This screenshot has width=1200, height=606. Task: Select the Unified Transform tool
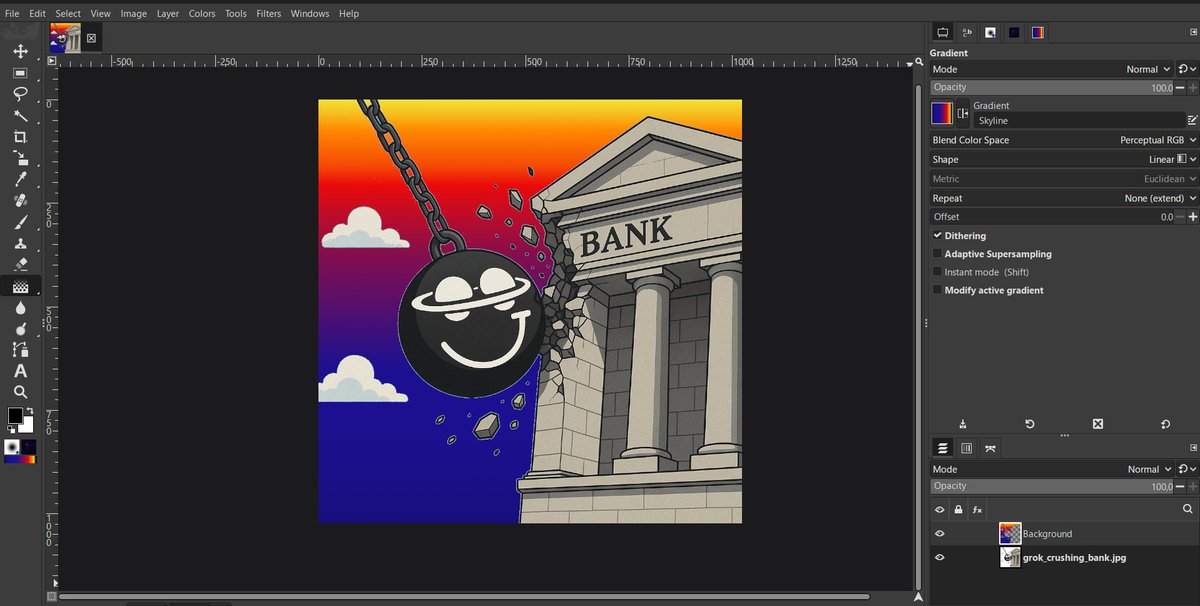pos(20,158)
